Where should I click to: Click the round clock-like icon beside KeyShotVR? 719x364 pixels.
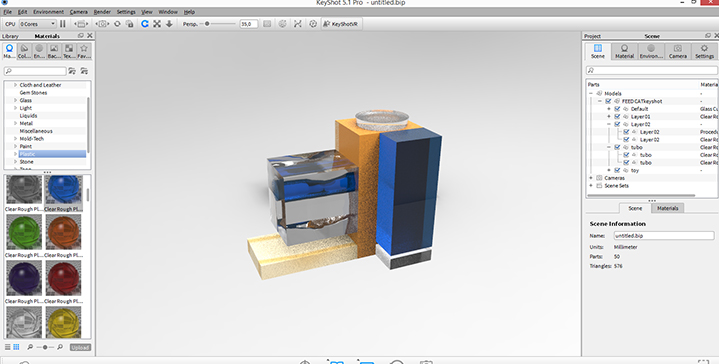(313, 24)
